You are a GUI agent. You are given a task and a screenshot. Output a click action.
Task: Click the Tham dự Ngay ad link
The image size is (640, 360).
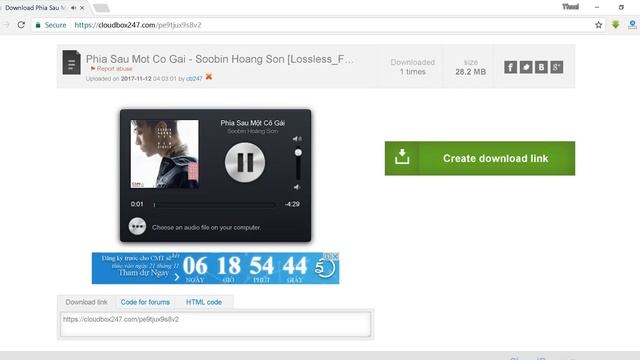(x=144, y=273)
